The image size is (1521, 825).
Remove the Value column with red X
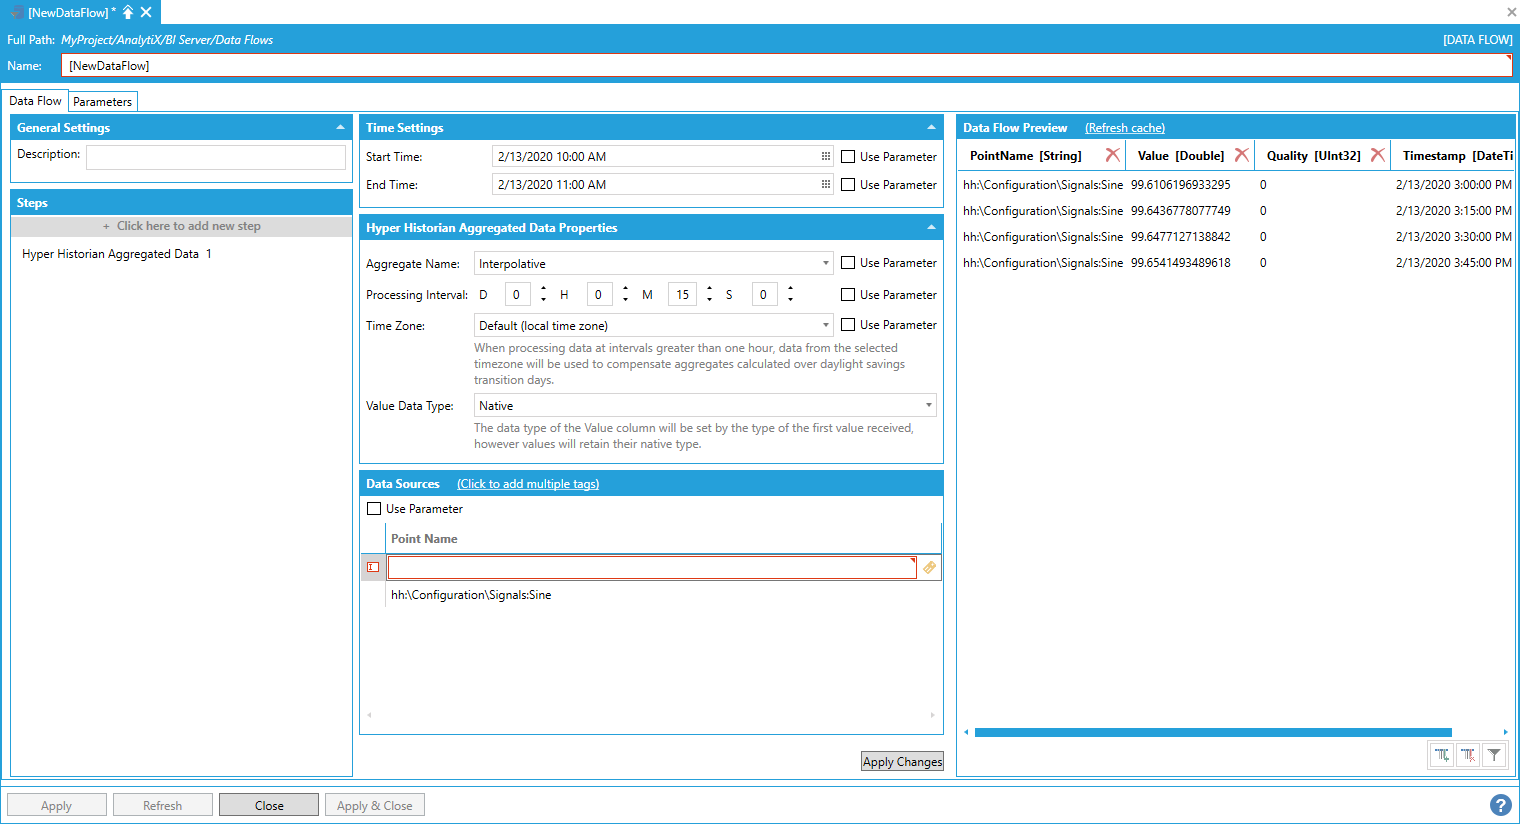click(x=1241, y=155)
